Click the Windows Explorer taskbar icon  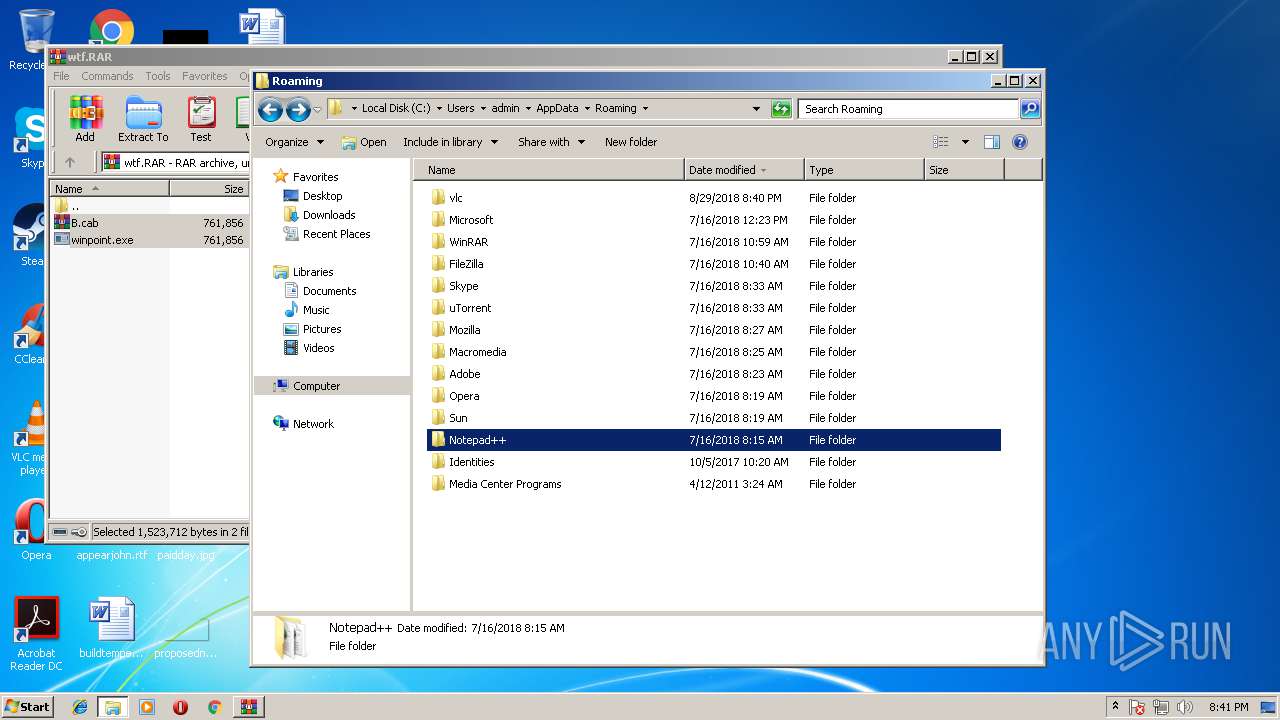tap(112, 707)
